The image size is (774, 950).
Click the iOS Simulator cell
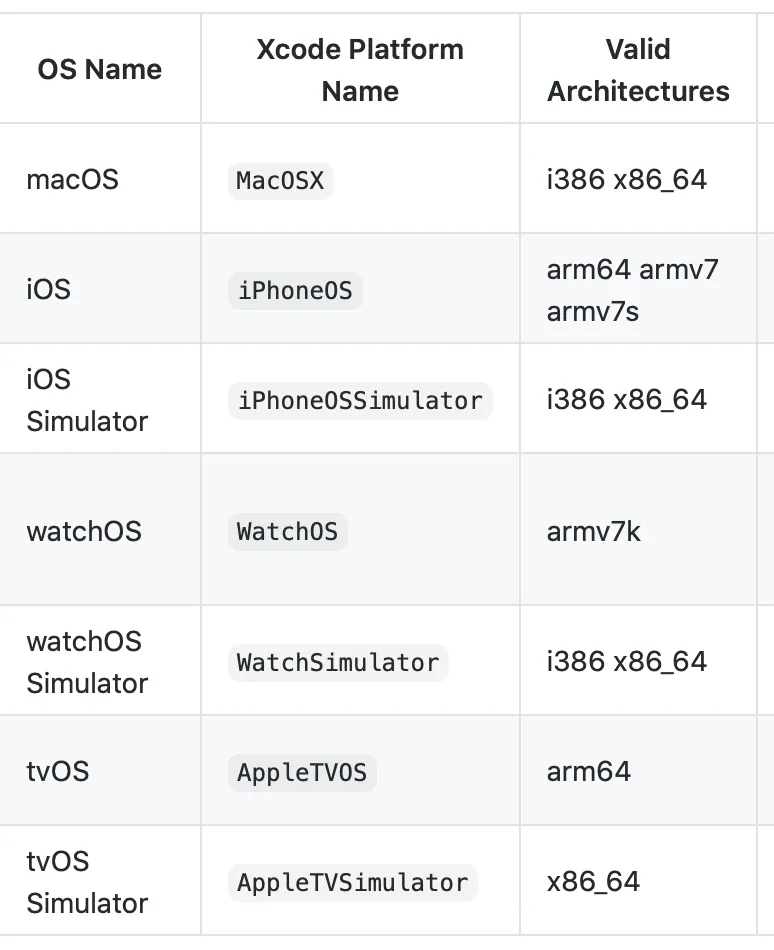86,400
